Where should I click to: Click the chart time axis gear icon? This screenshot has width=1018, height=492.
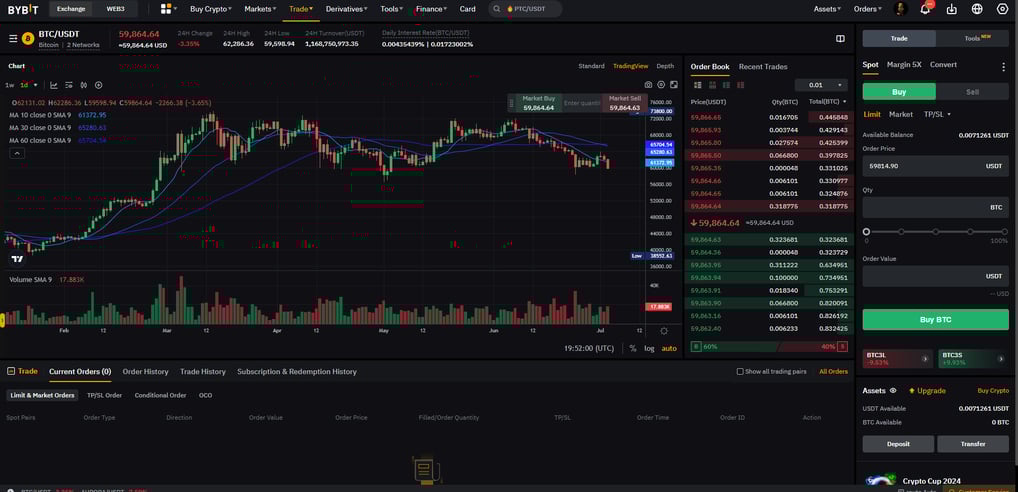point(664,331)
